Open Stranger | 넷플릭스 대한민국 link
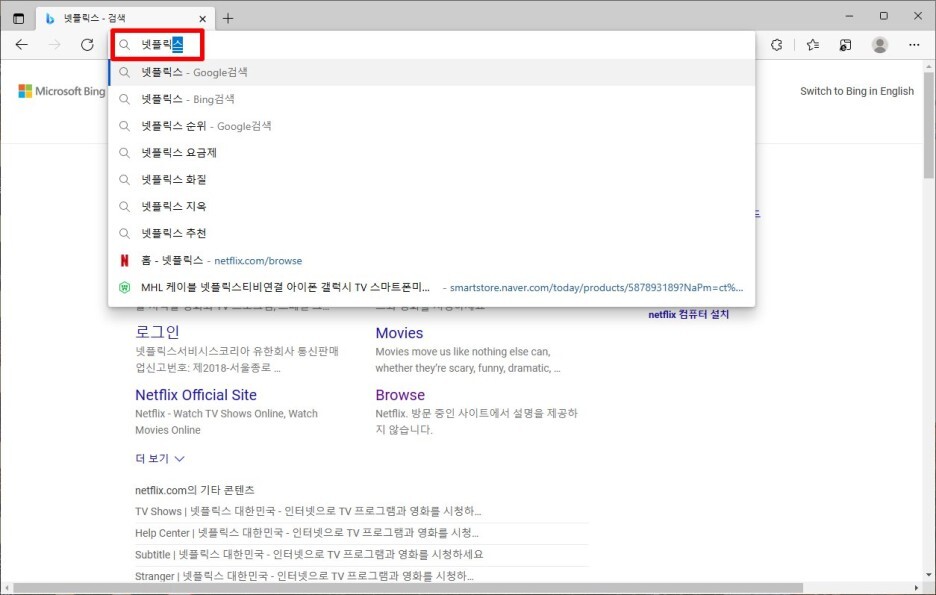This screenshot has height=595, width=936. click(304, 576)
